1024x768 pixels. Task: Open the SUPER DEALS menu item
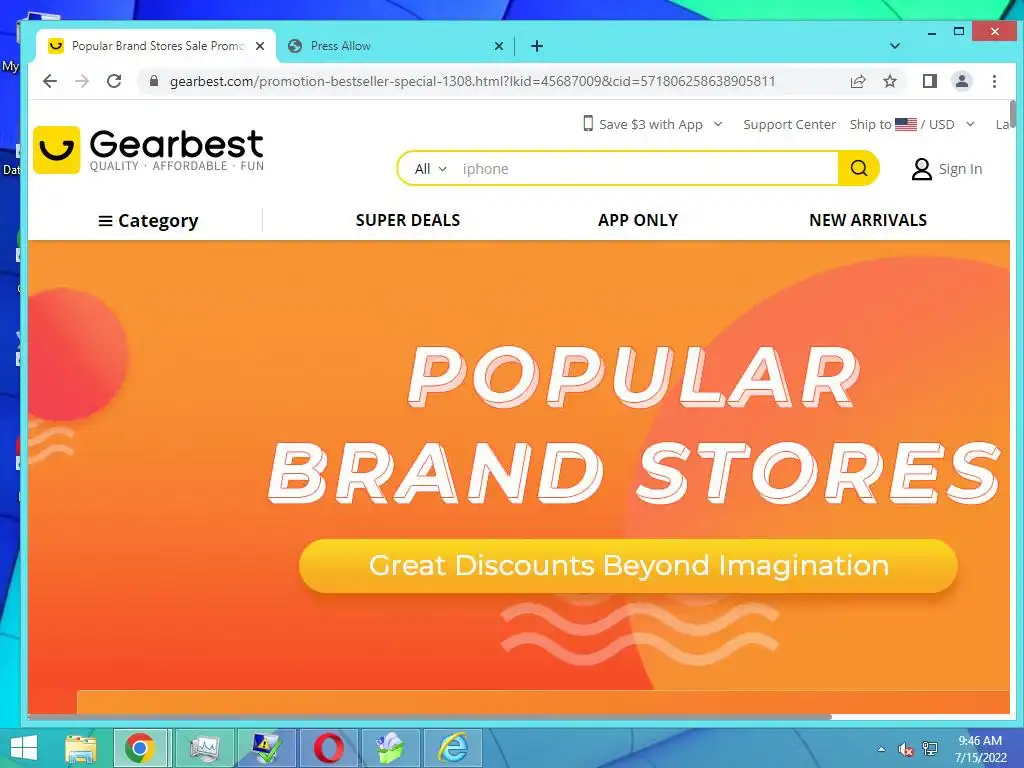[x=408, y=220]
